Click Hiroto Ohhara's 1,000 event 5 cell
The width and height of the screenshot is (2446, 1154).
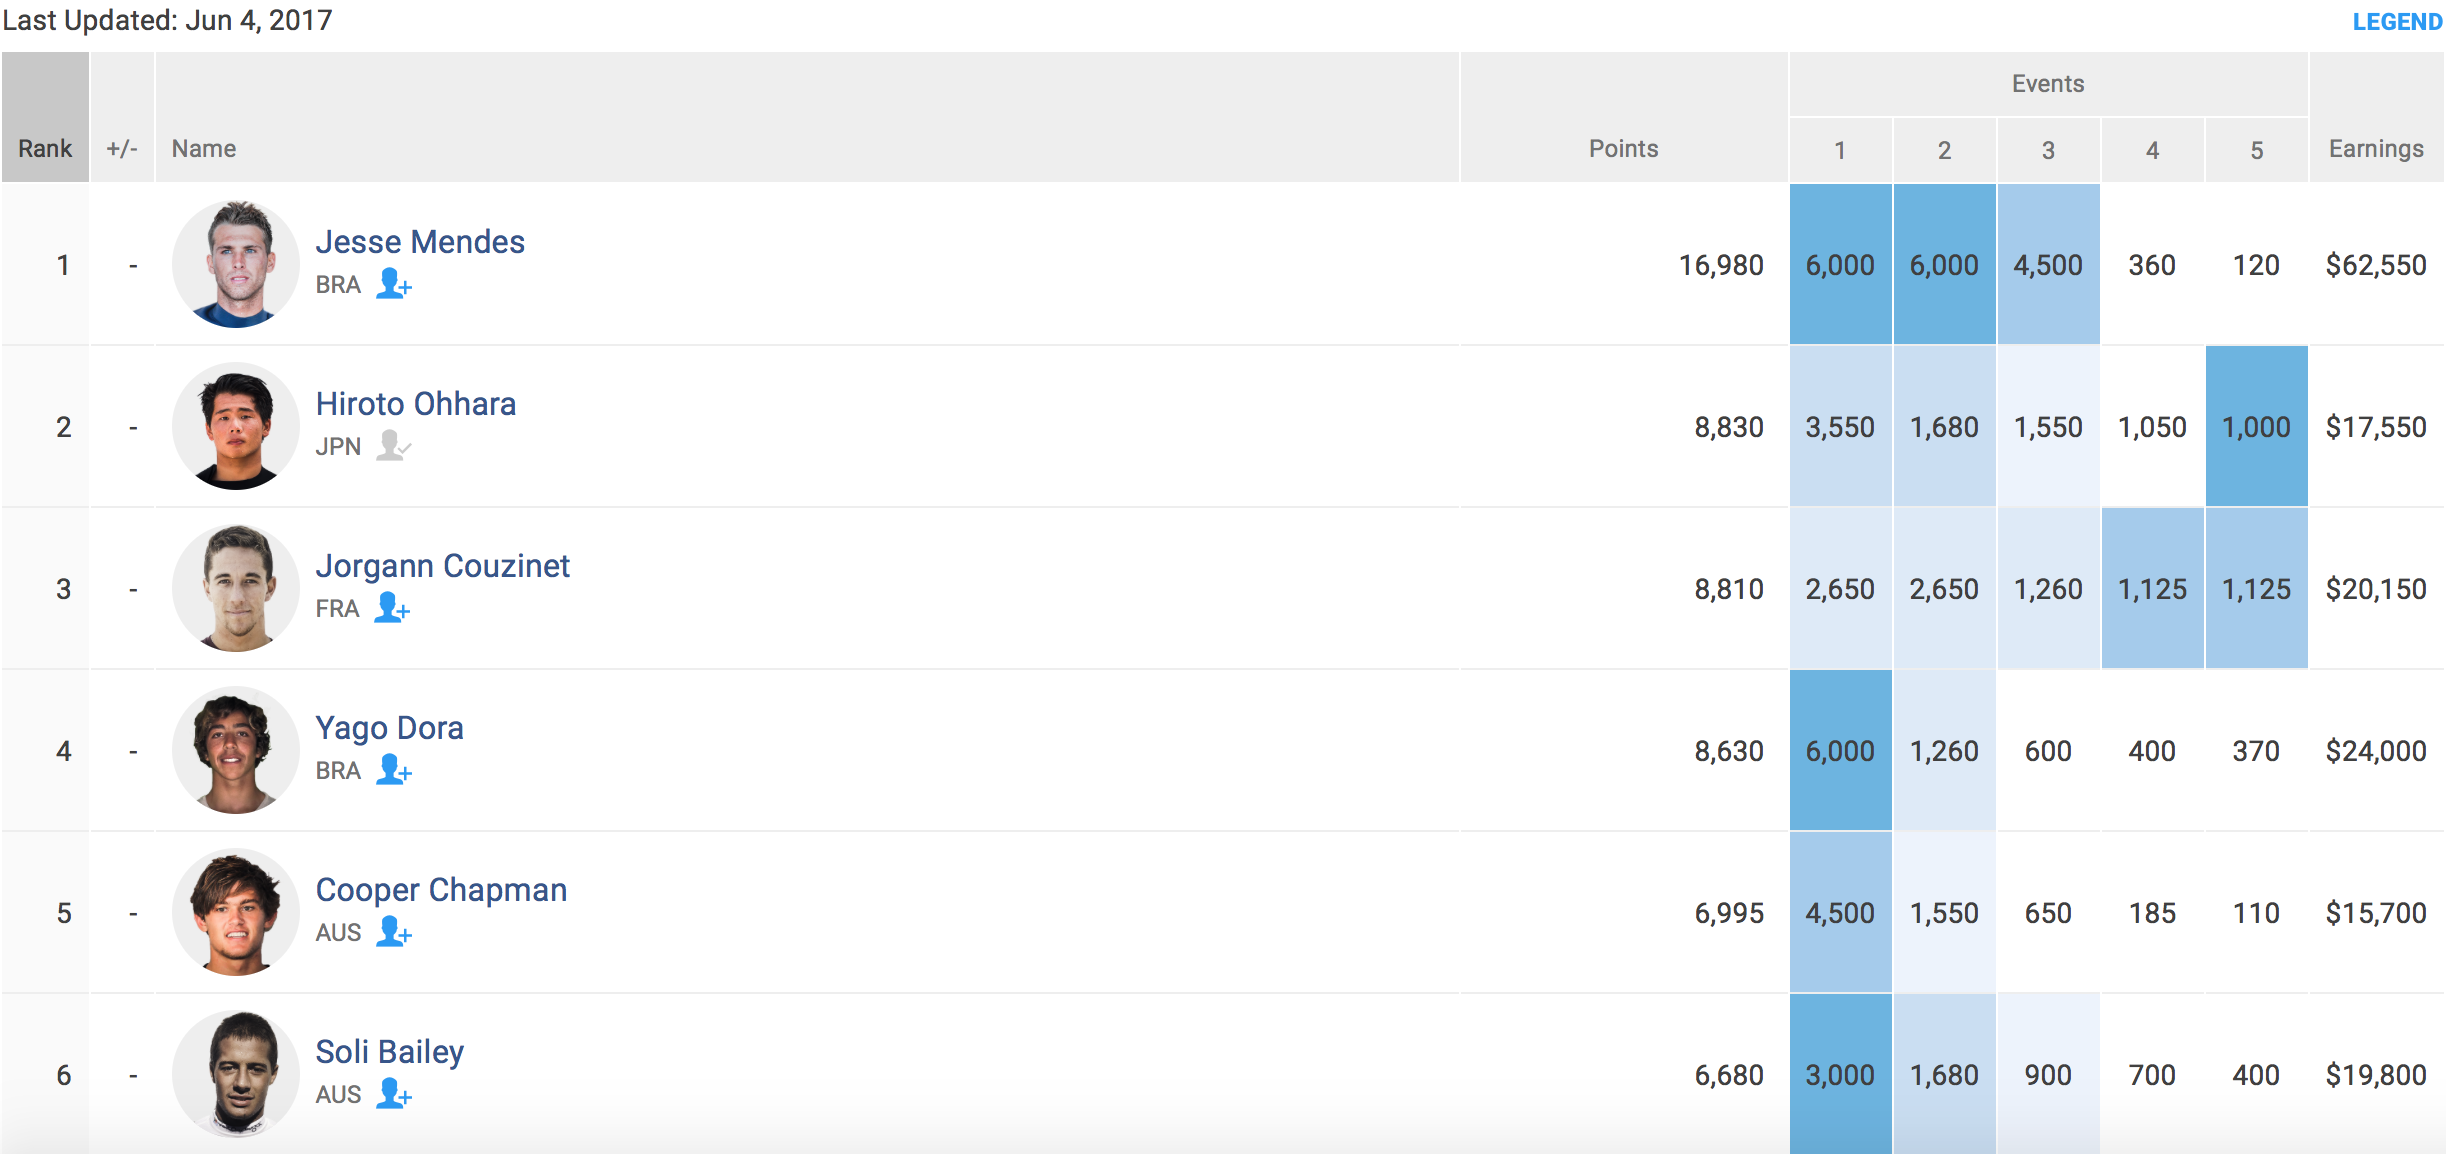2256,427
